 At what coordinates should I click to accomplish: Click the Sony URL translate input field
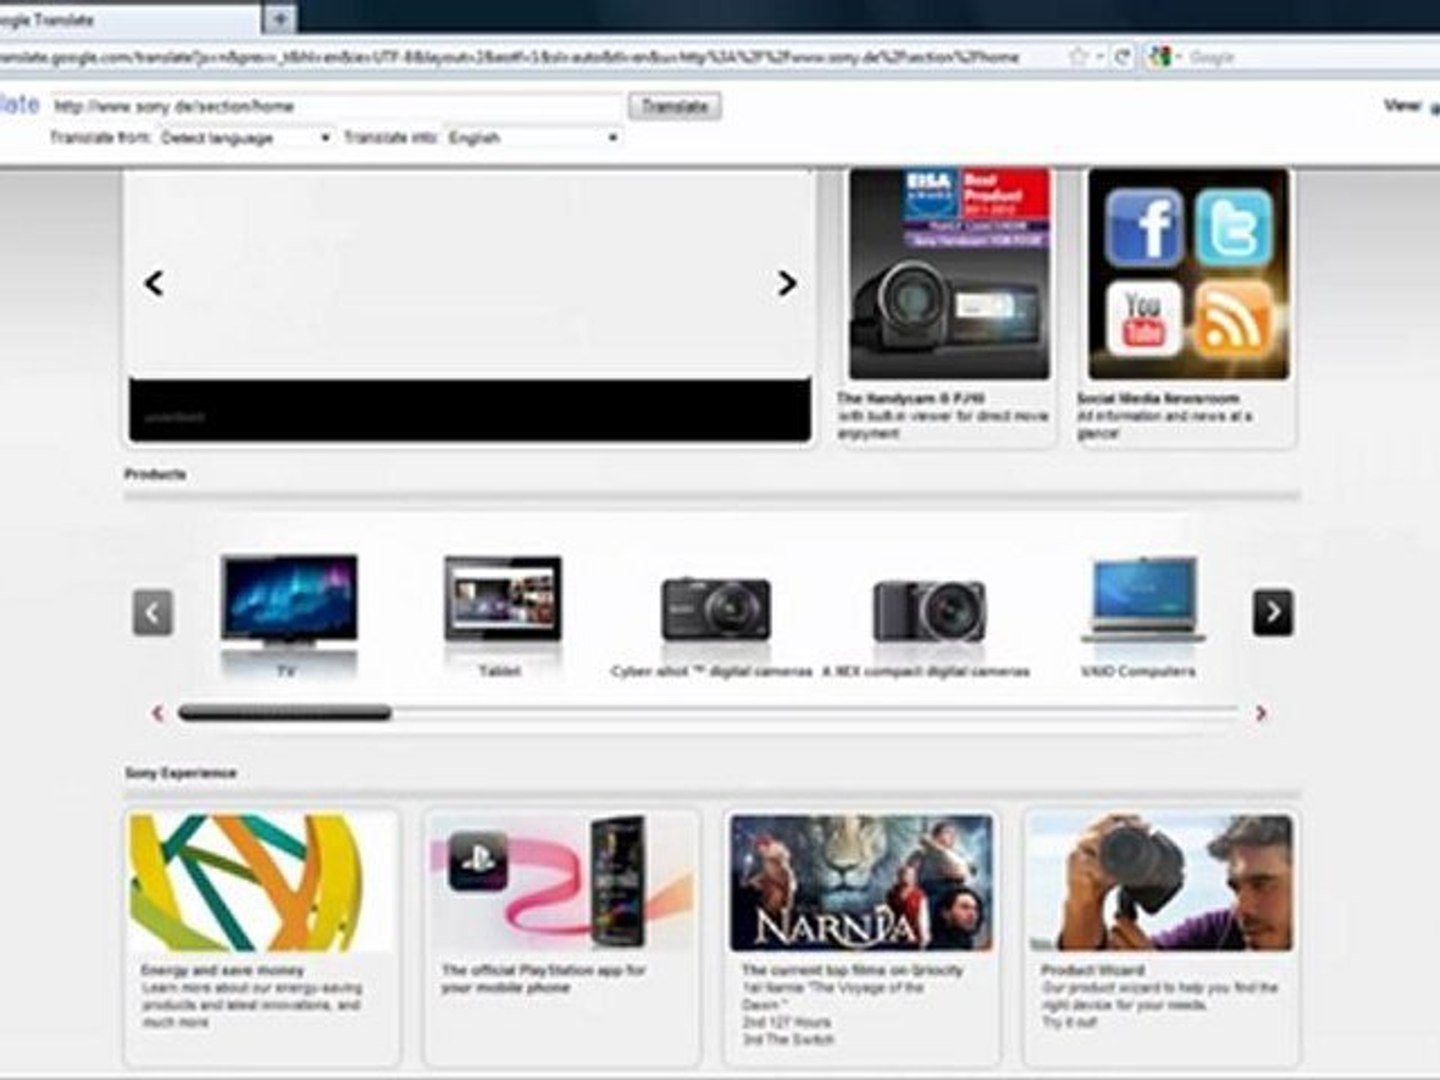click(x=336, y=106)
